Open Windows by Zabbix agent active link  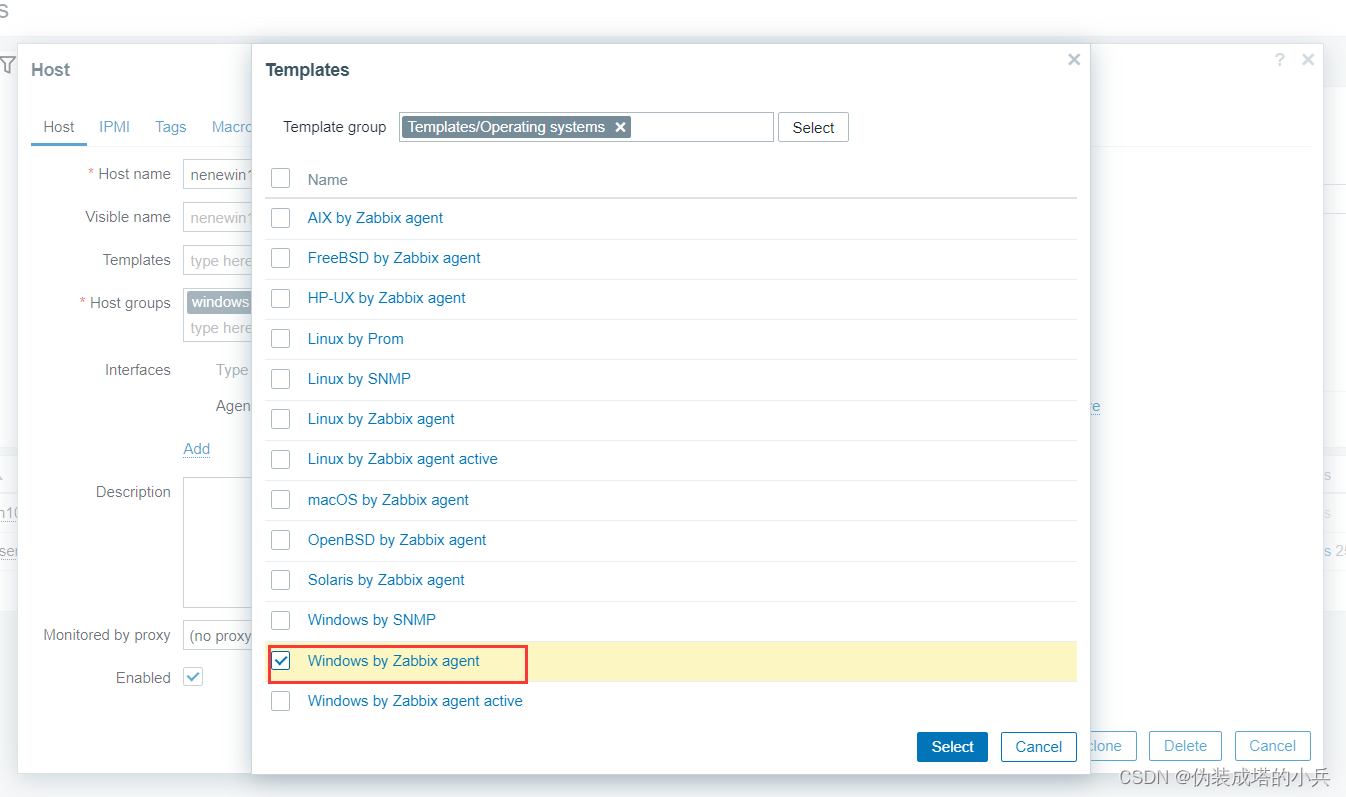click(415, 701)
